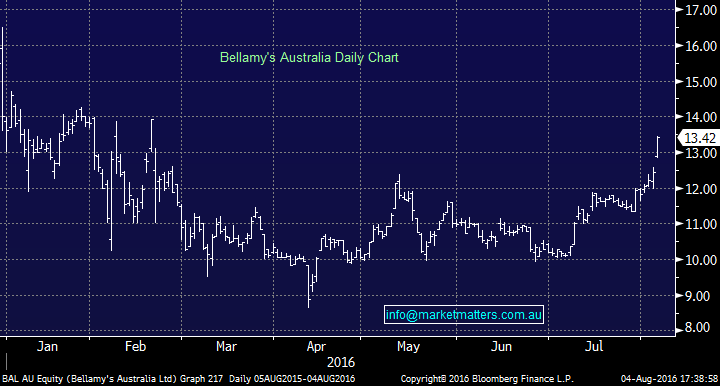Click the 11.00 price axis label

coord(701,224)
